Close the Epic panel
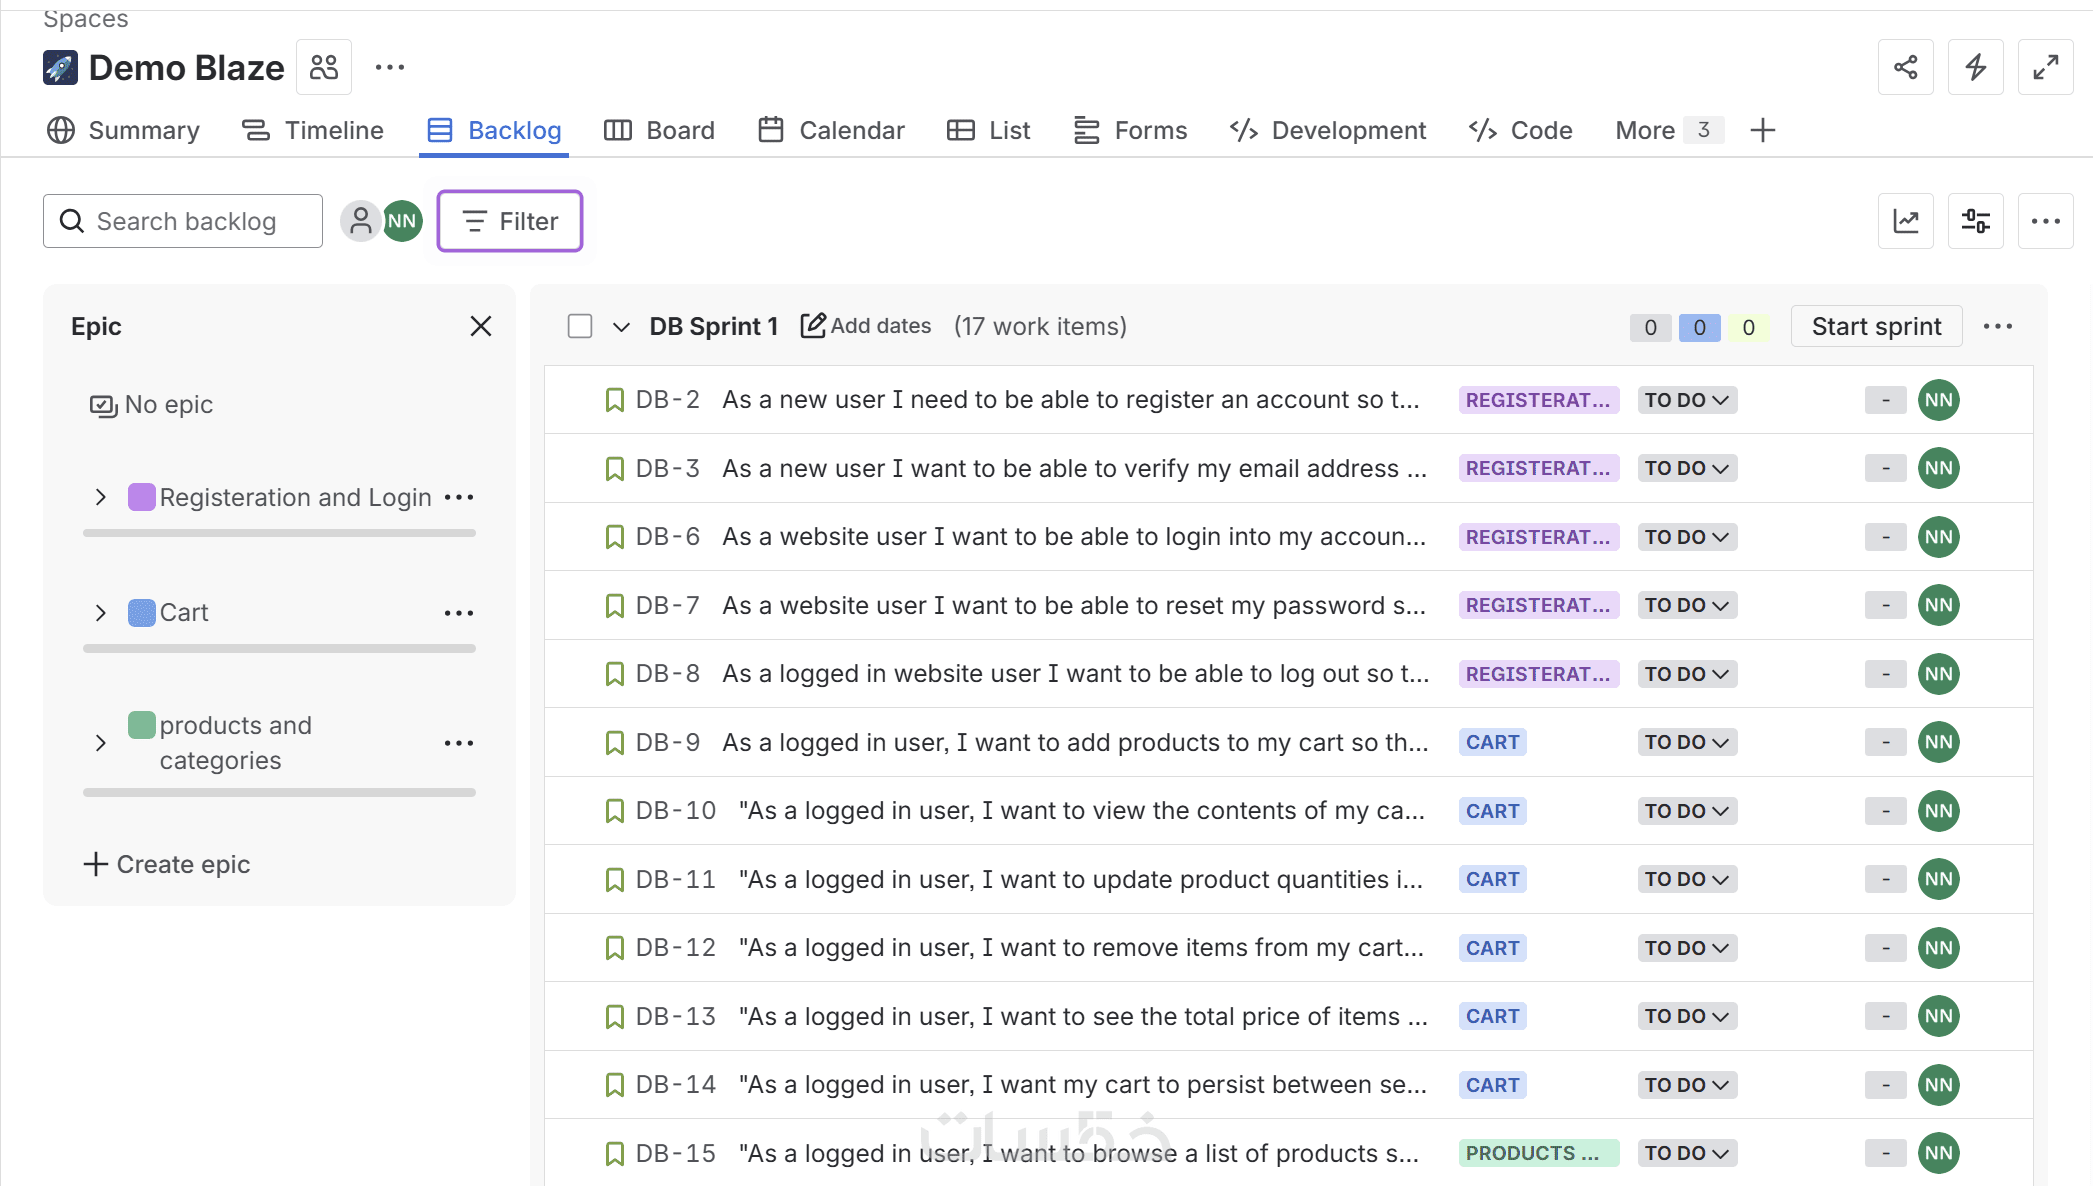This screenshot has width=2093, height=1186. tap(481, 326)
